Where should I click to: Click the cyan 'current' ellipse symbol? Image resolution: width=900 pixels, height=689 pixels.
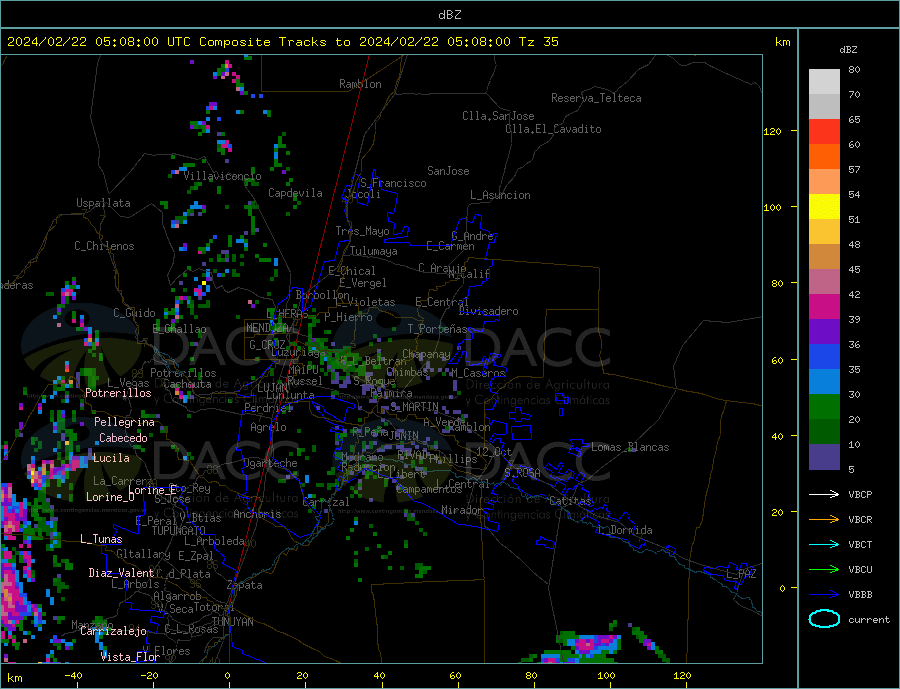coord(824,619)
